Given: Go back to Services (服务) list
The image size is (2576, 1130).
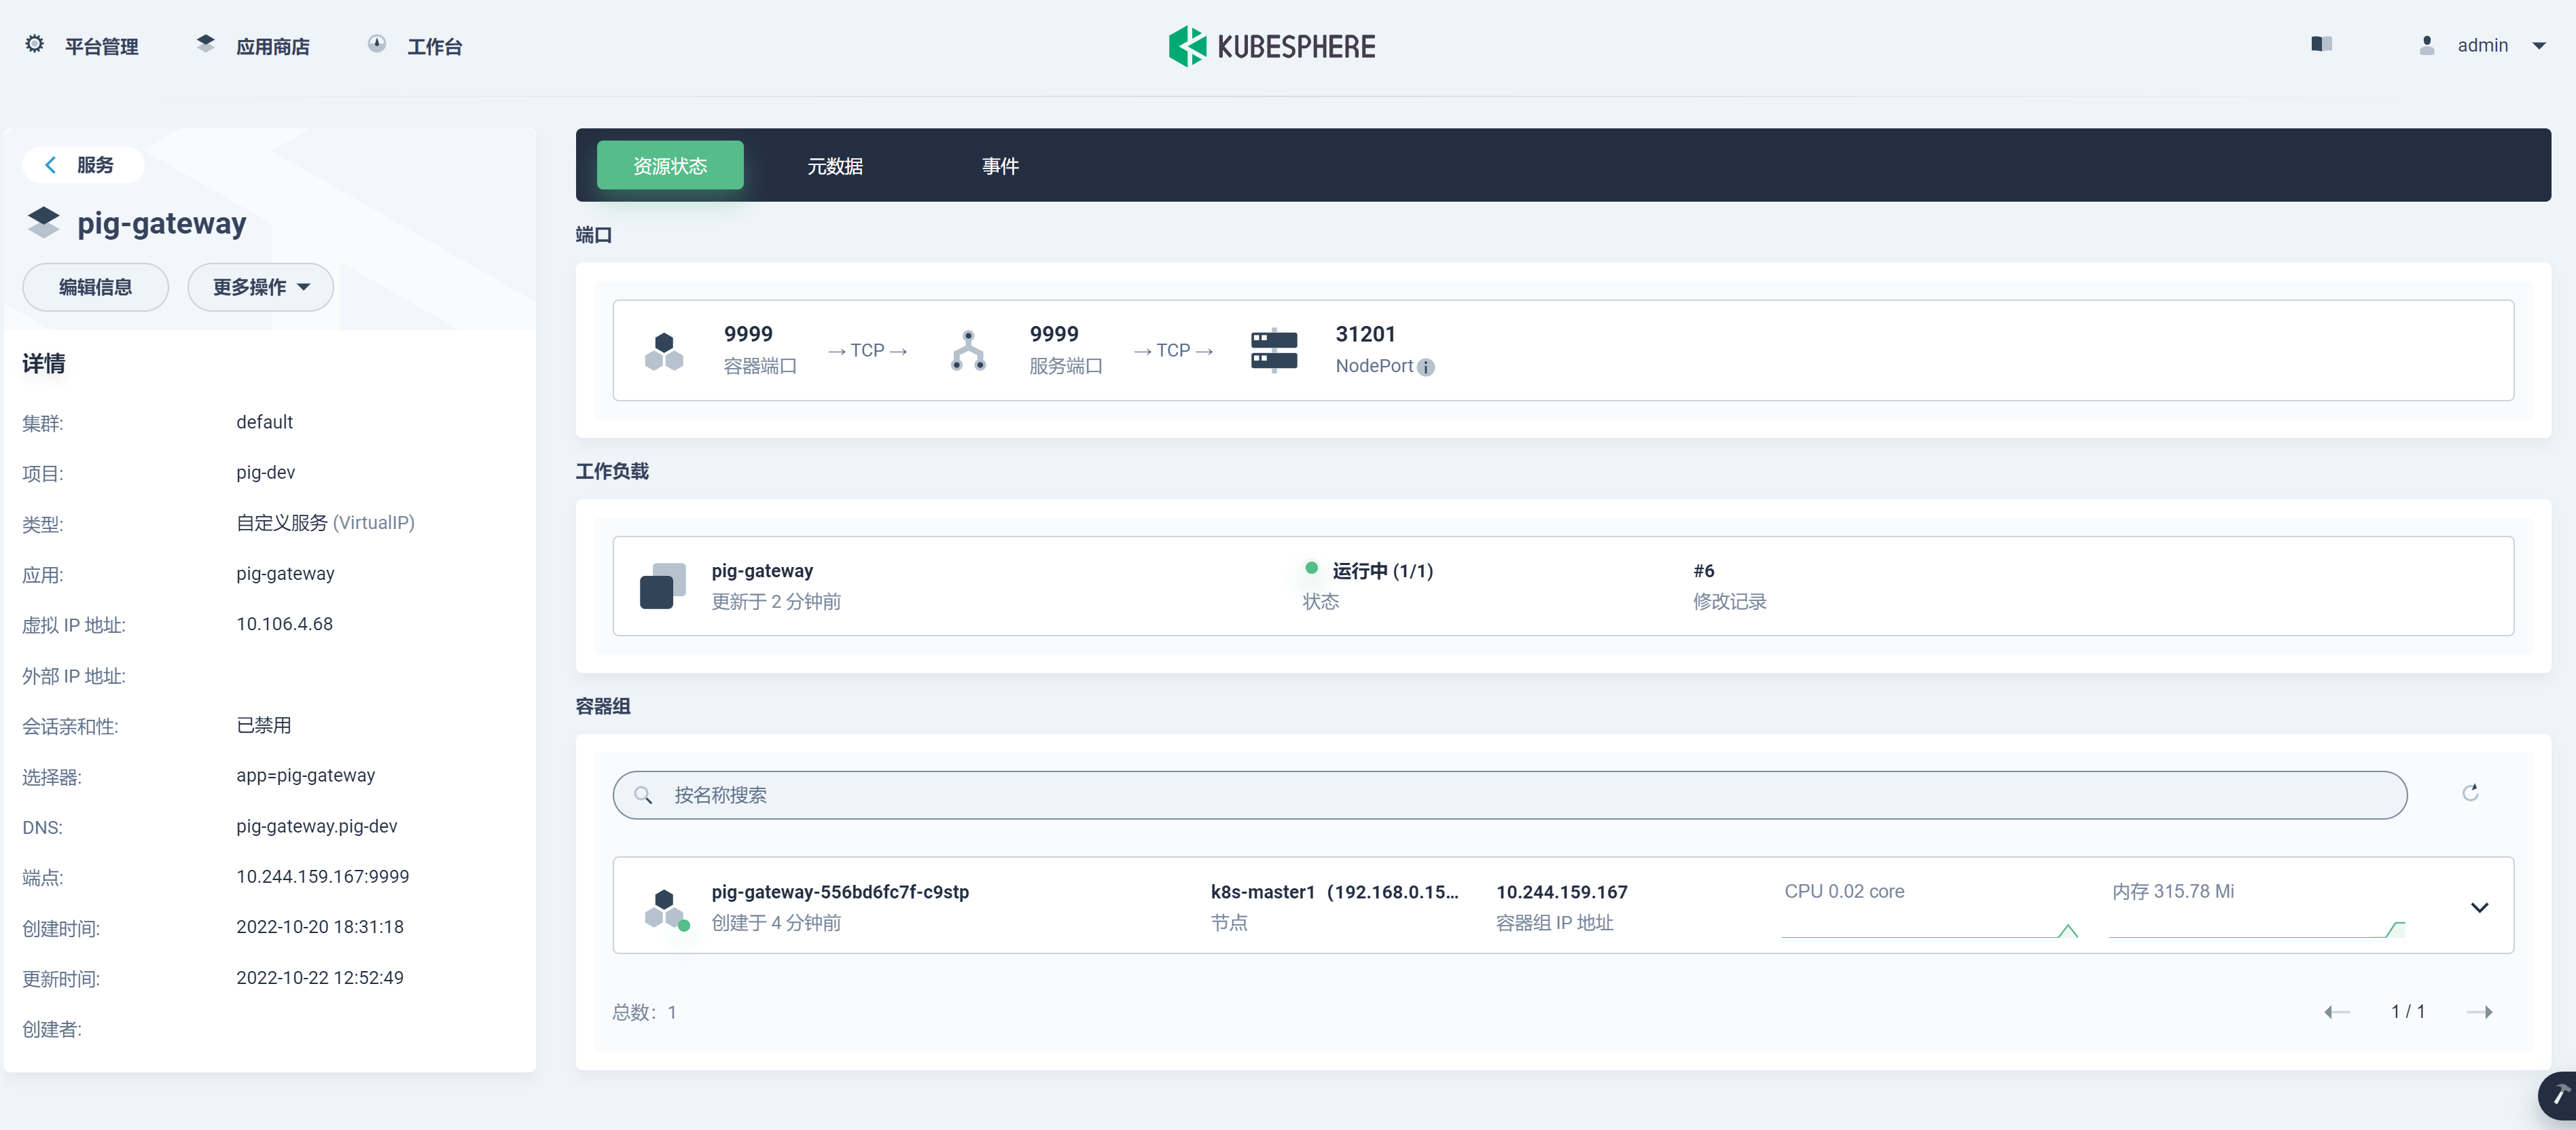Looking at the screenshot, I should [83, 165].
